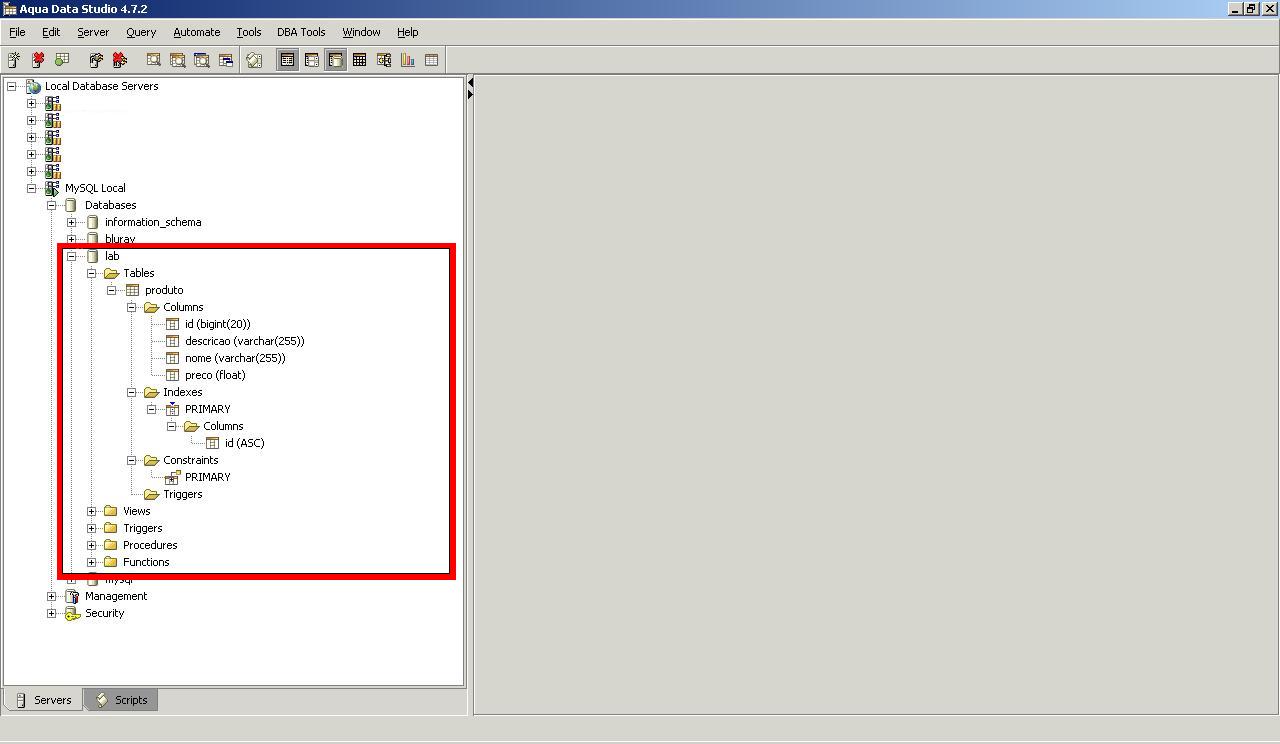Toggle the second pressed layout view button

pyautogui.click(x=336, y=60)
